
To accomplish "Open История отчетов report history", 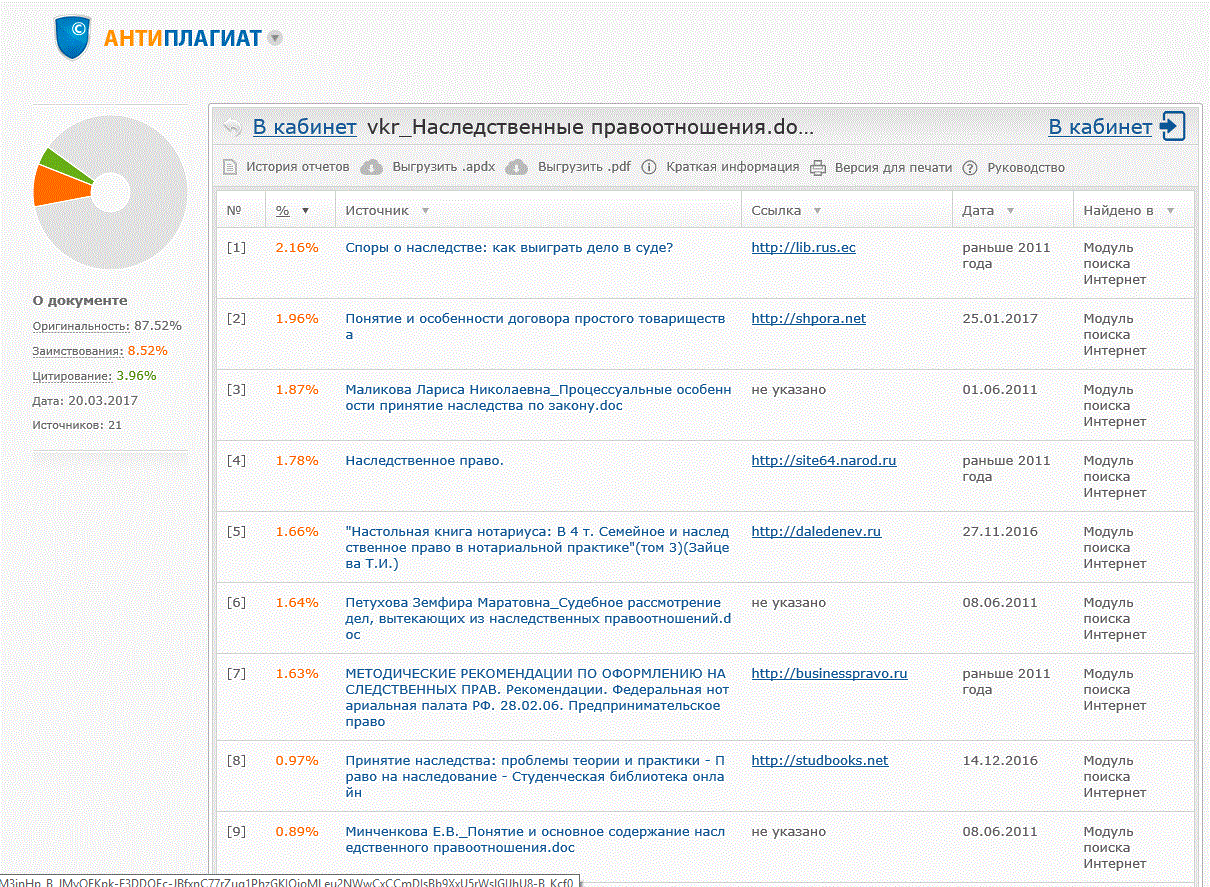I will 297,167.
